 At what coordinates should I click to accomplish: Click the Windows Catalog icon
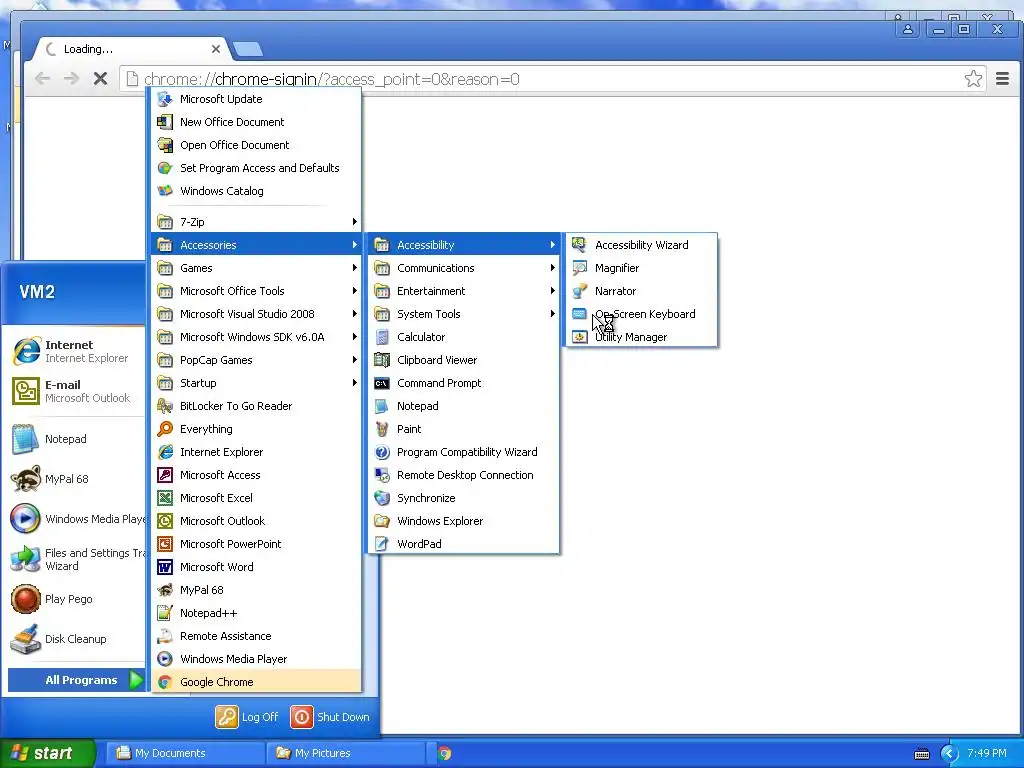[x=165, y=191]
